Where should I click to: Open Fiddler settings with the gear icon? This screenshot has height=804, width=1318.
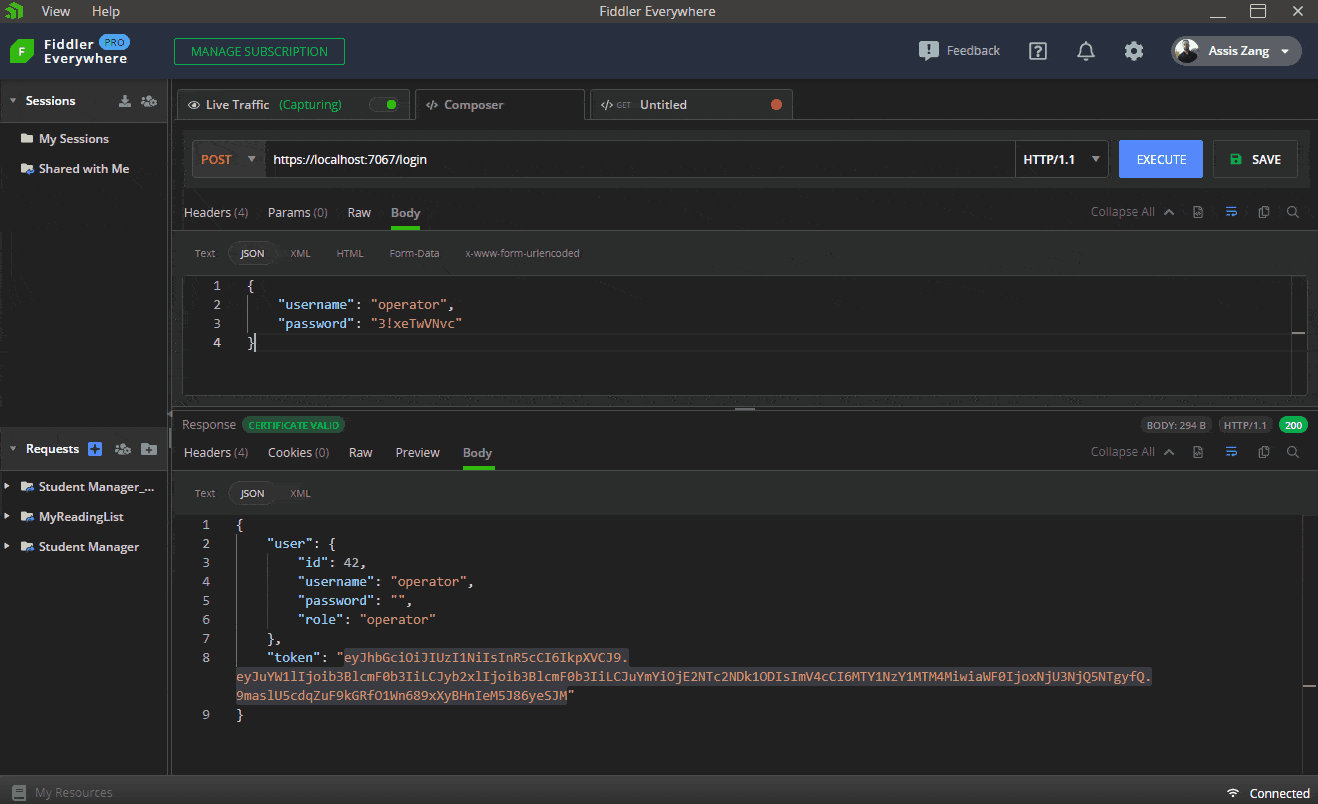1133,50
